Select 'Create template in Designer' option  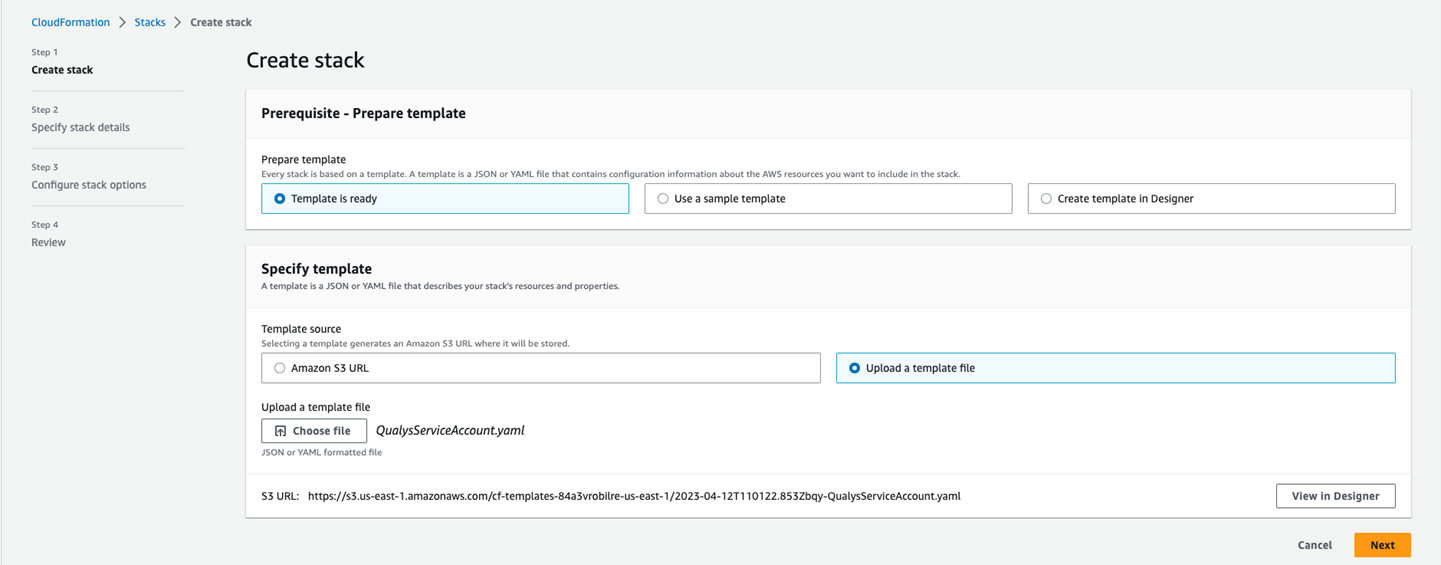1046,199
